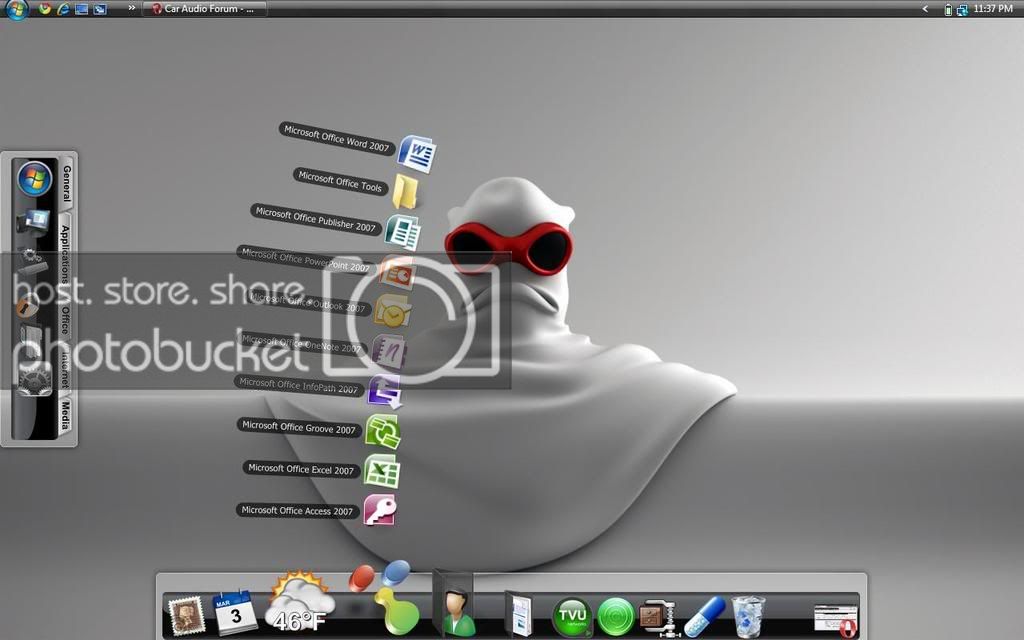Expand the quick launch overflow chevron
Screen dimensions: 1024x640
point(131,8)
